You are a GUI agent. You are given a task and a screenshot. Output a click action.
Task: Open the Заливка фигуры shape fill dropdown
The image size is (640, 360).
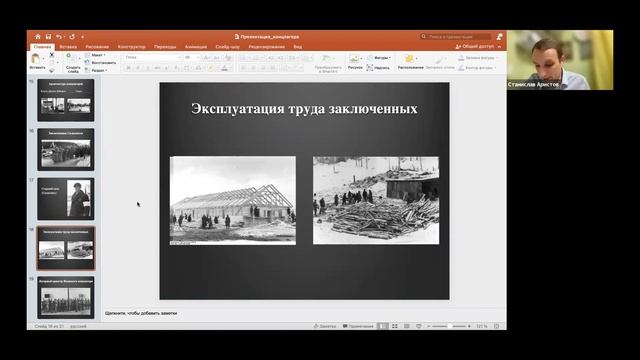(x=477, y=58)
